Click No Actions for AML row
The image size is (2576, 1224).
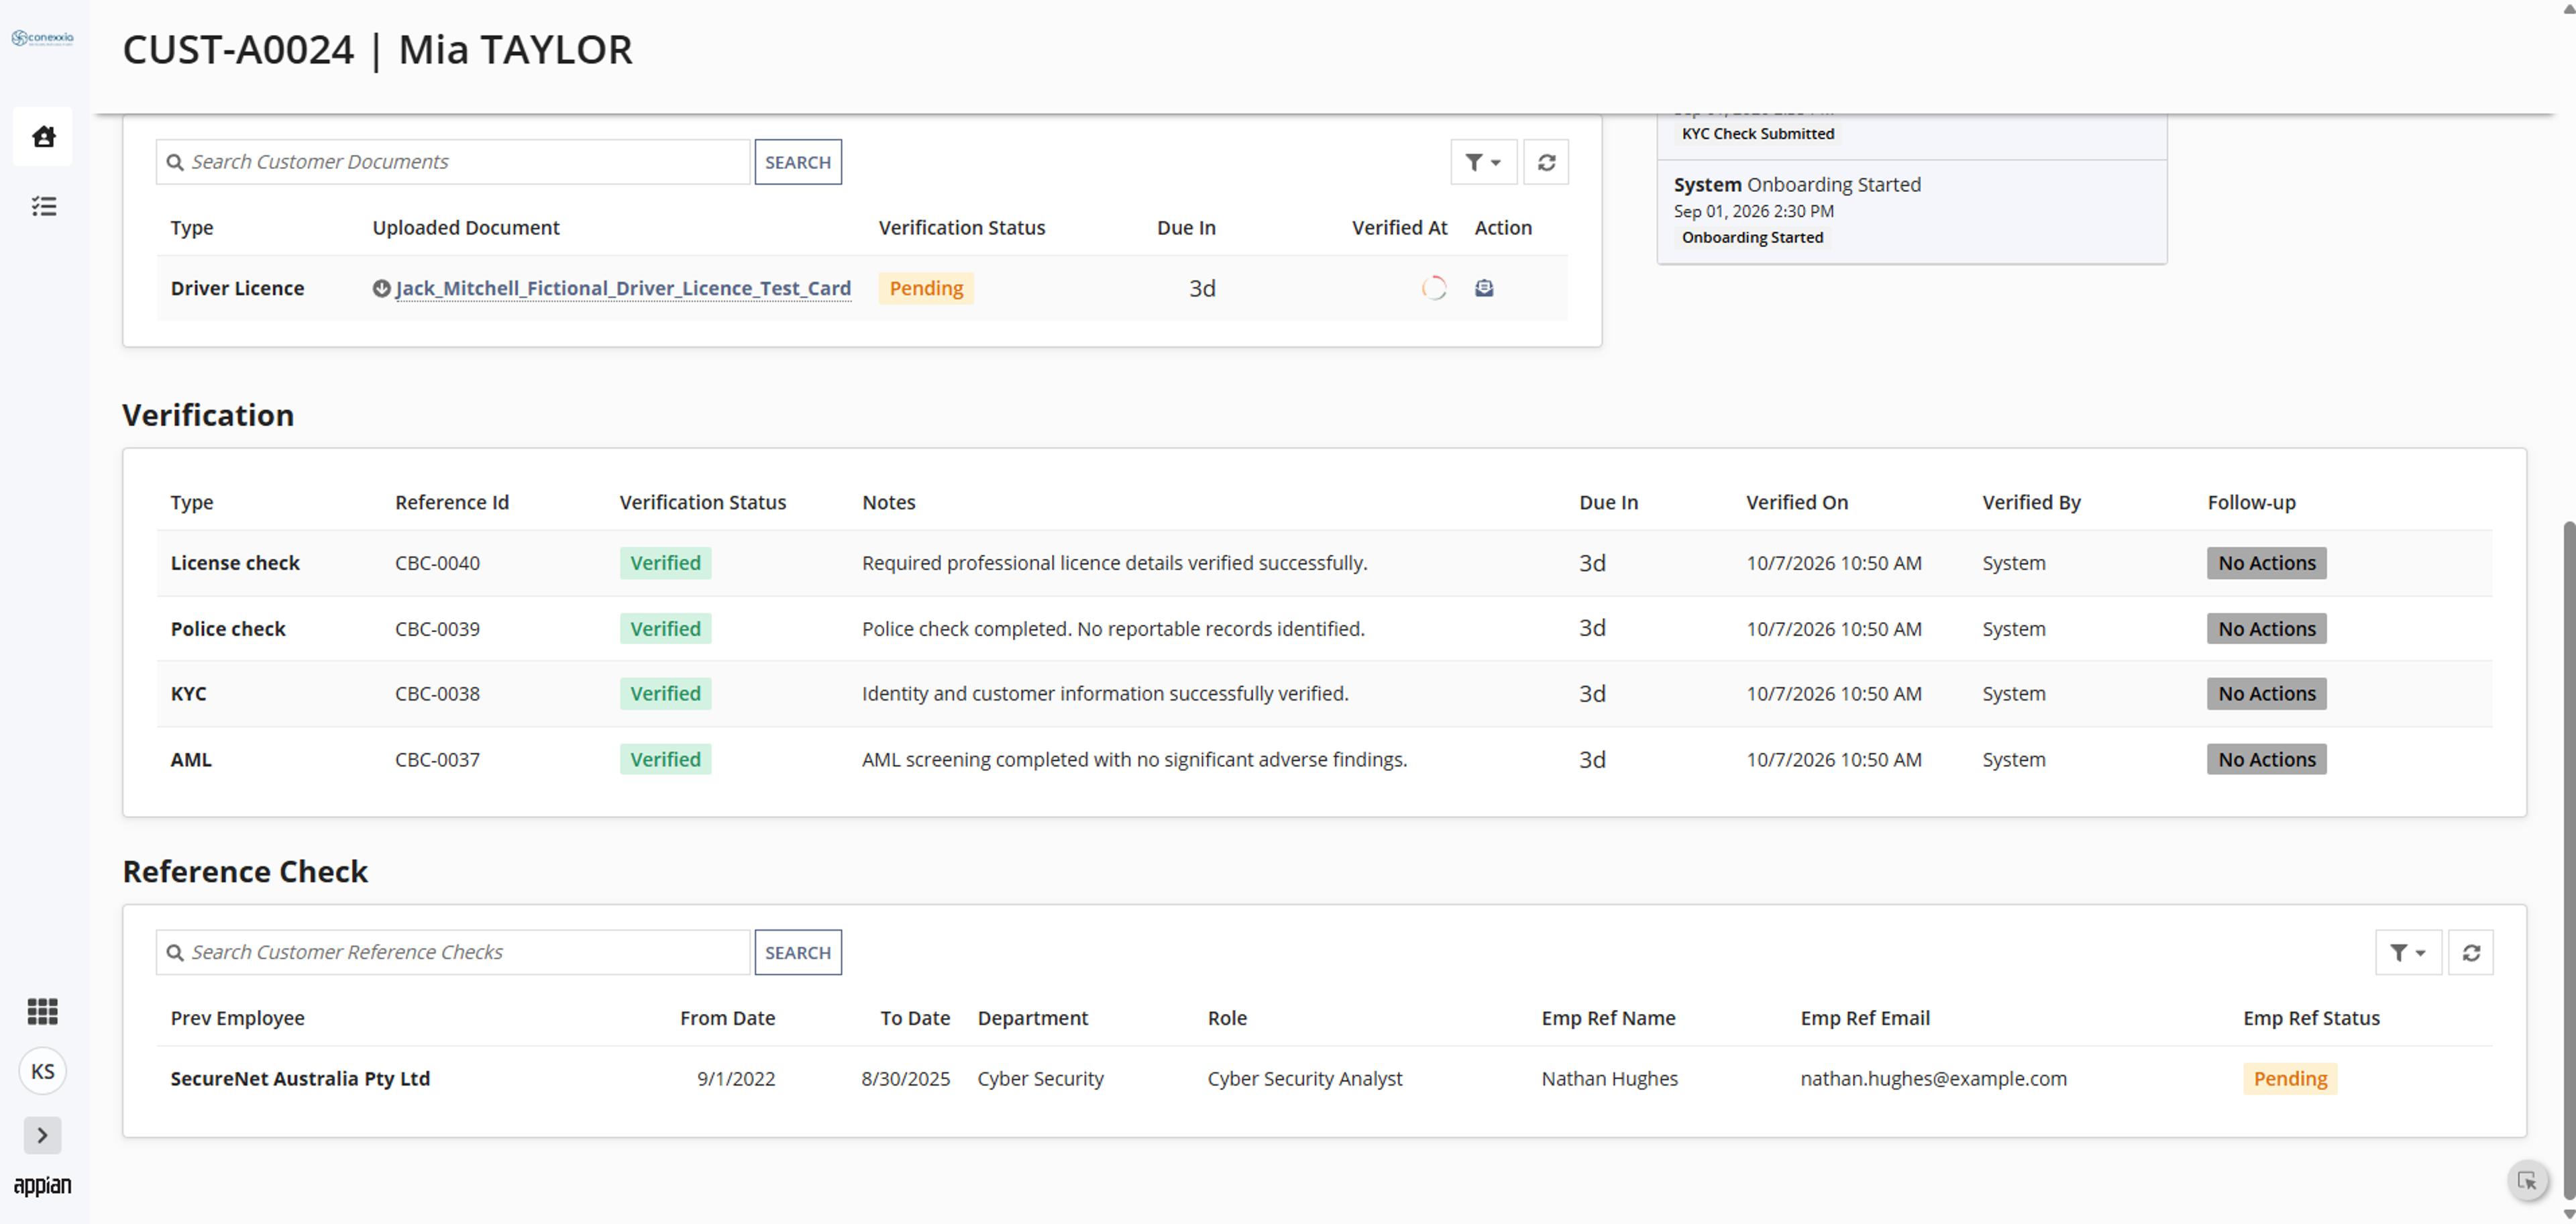[2267, 759]
